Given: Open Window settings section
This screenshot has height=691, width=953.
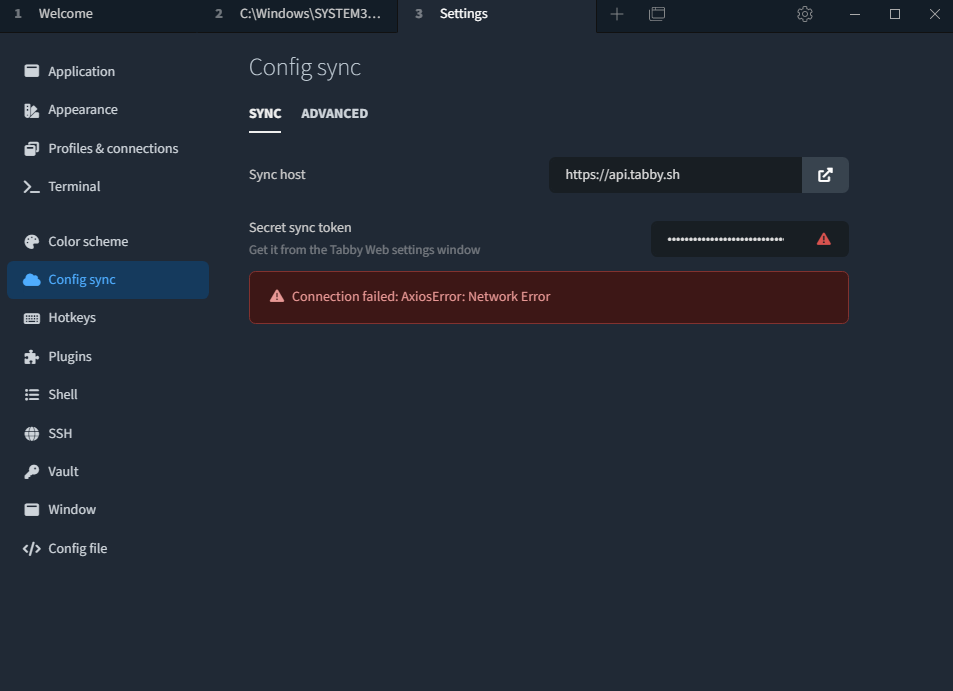Looking at the screenshot, I should [x=108, y=509].
